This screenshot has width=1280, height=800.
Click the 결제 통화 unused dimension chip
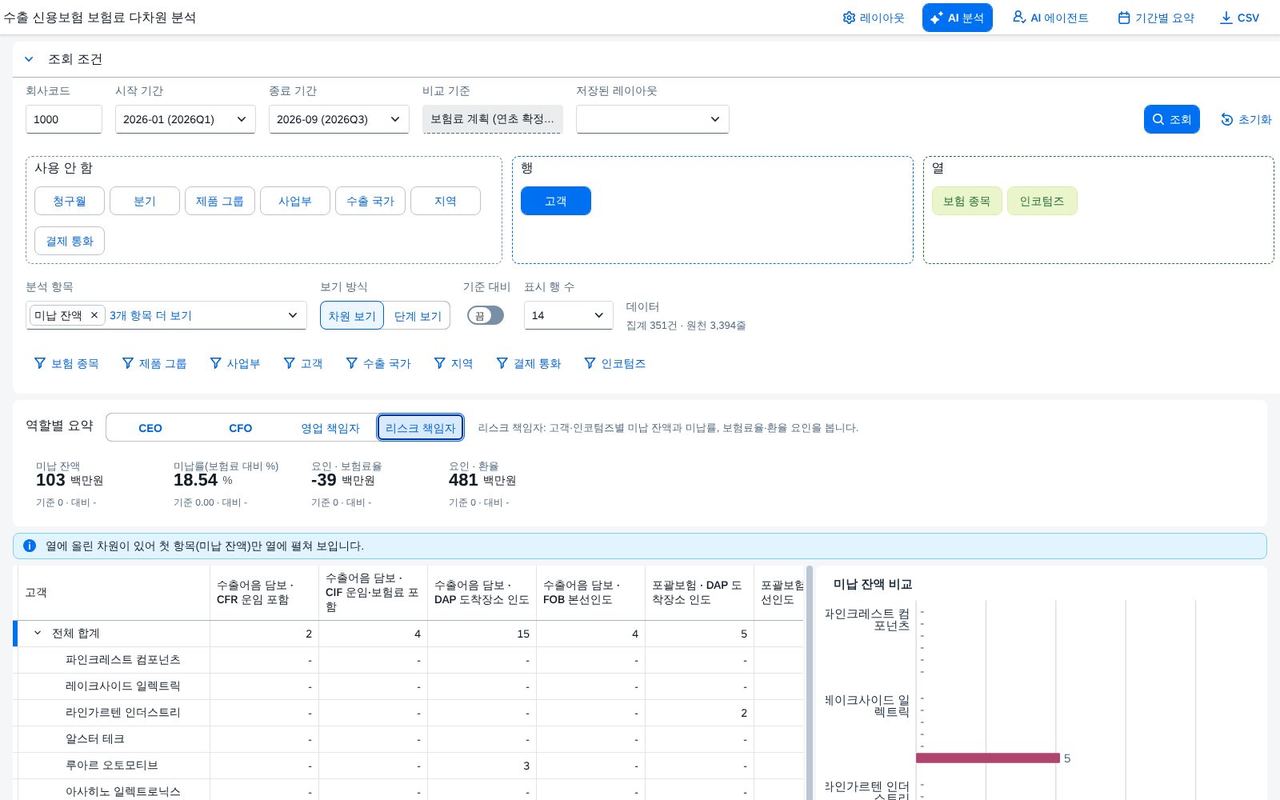(x=70, y=241)
